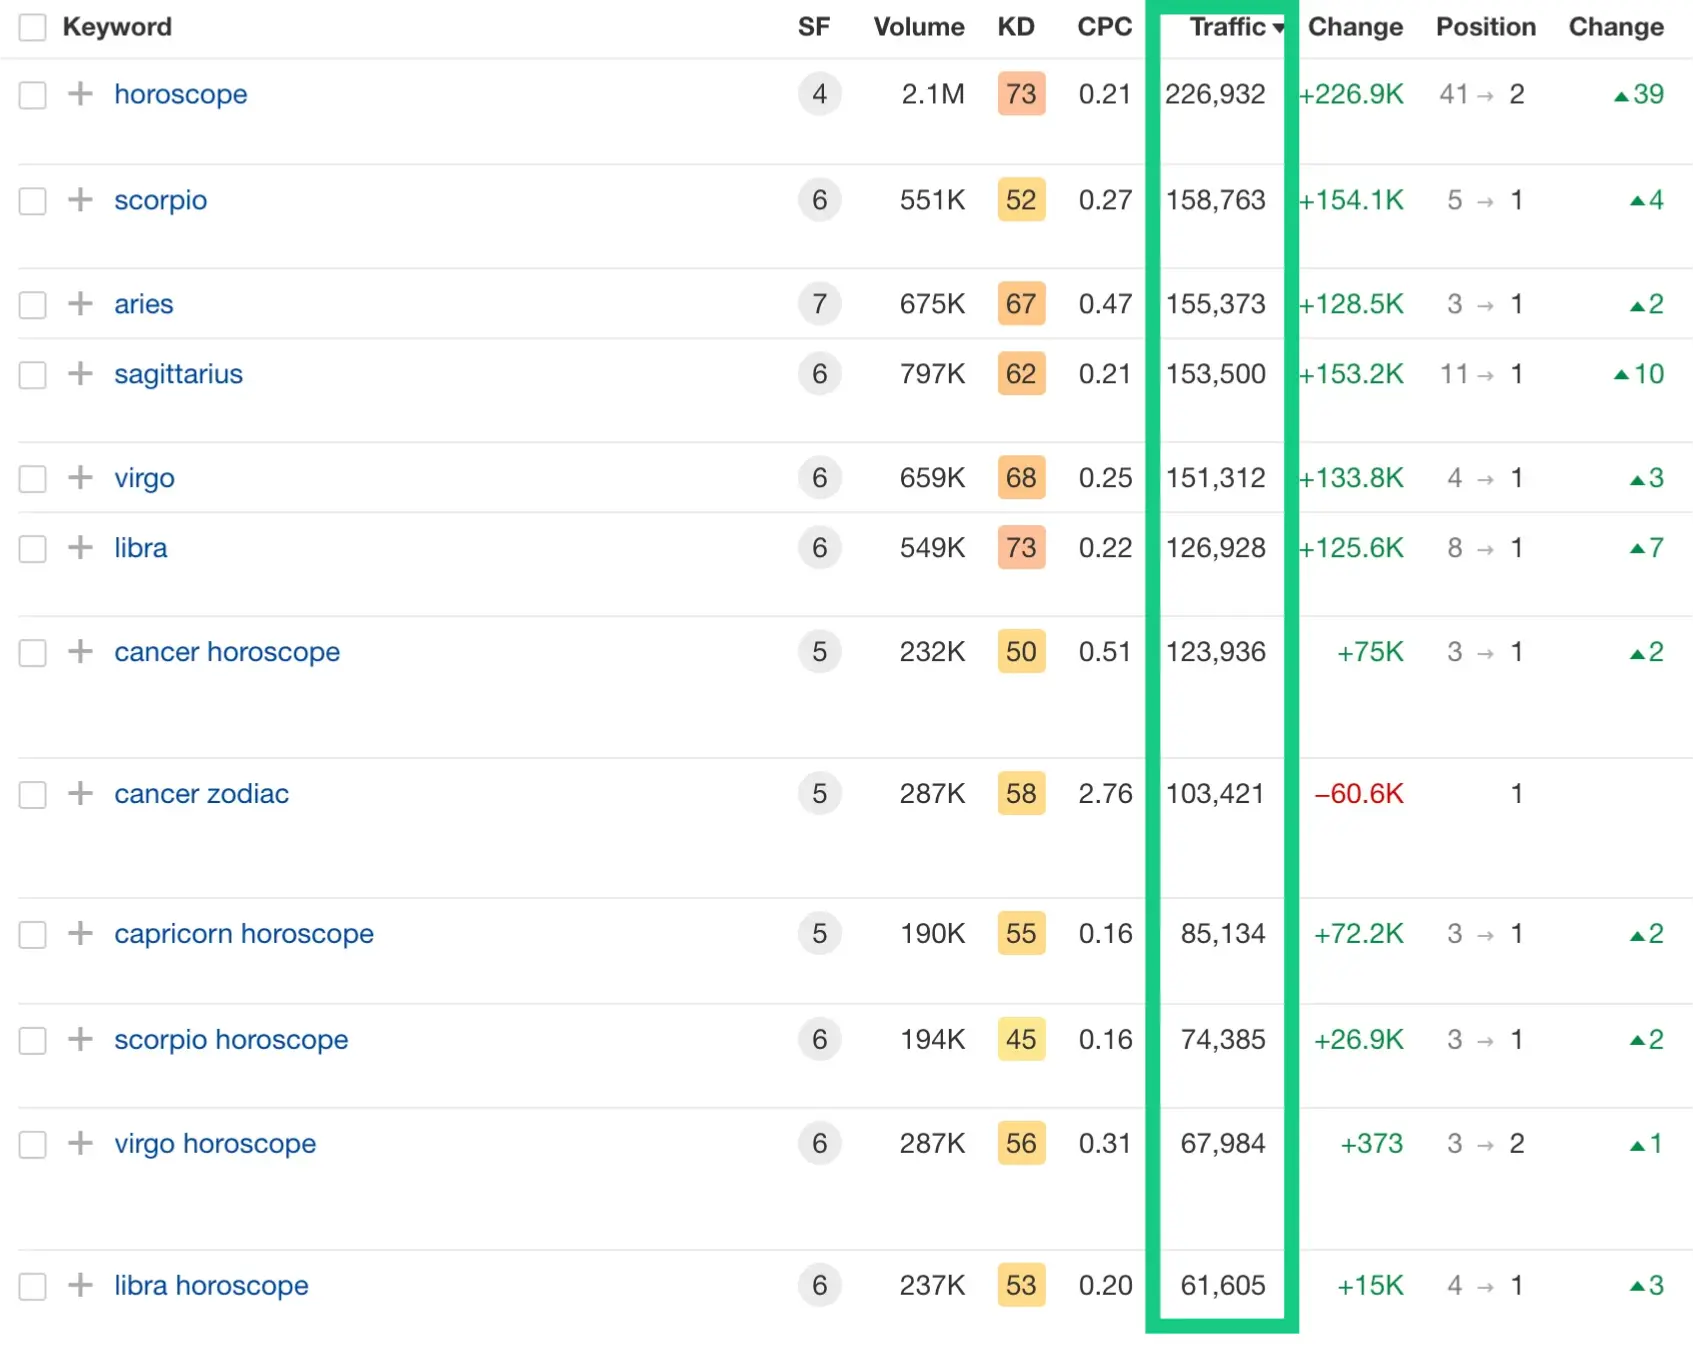Sort by traffic Change column header
This screenshot has width=1694, height=1346.
click(x=1355, y=27)
